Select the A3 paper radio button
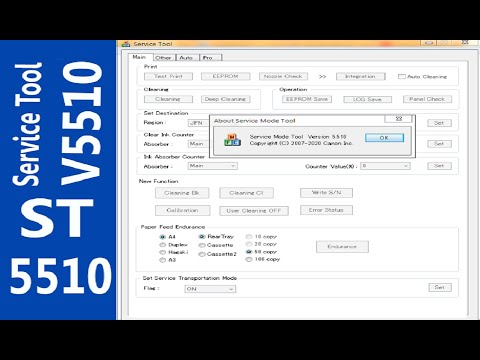Viewport: 480px width, 360px height. tap(163, 260)
